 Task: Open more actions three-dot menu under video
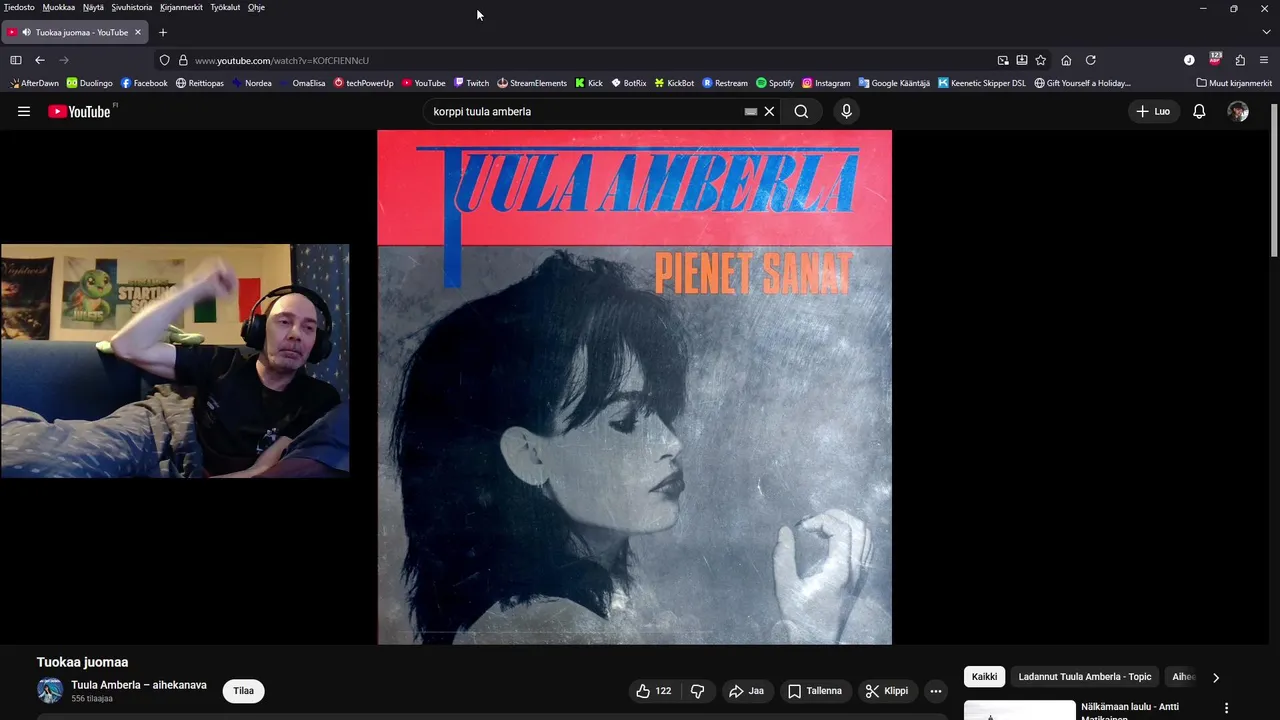pos(936,691)
